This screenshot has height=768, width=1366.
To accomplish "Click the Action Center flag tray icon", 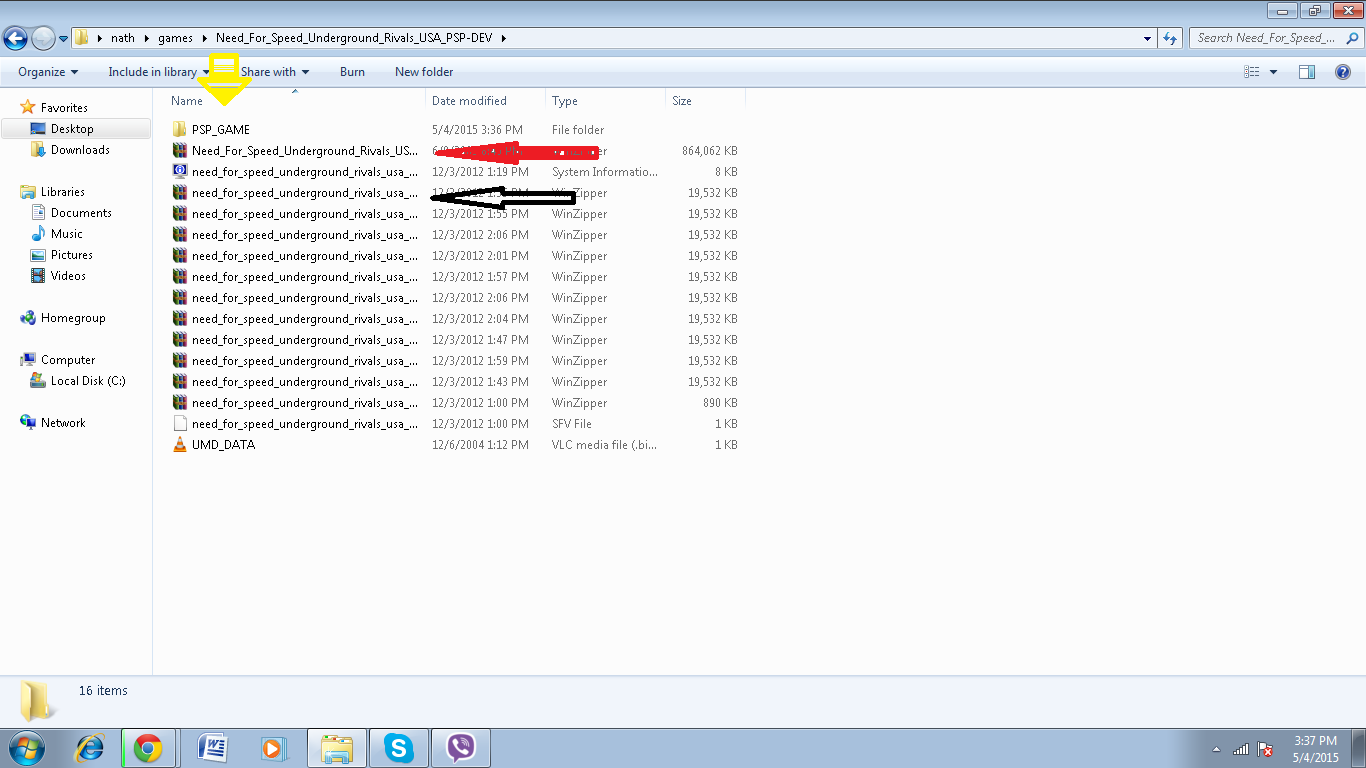I will (x=1265, y=749).
